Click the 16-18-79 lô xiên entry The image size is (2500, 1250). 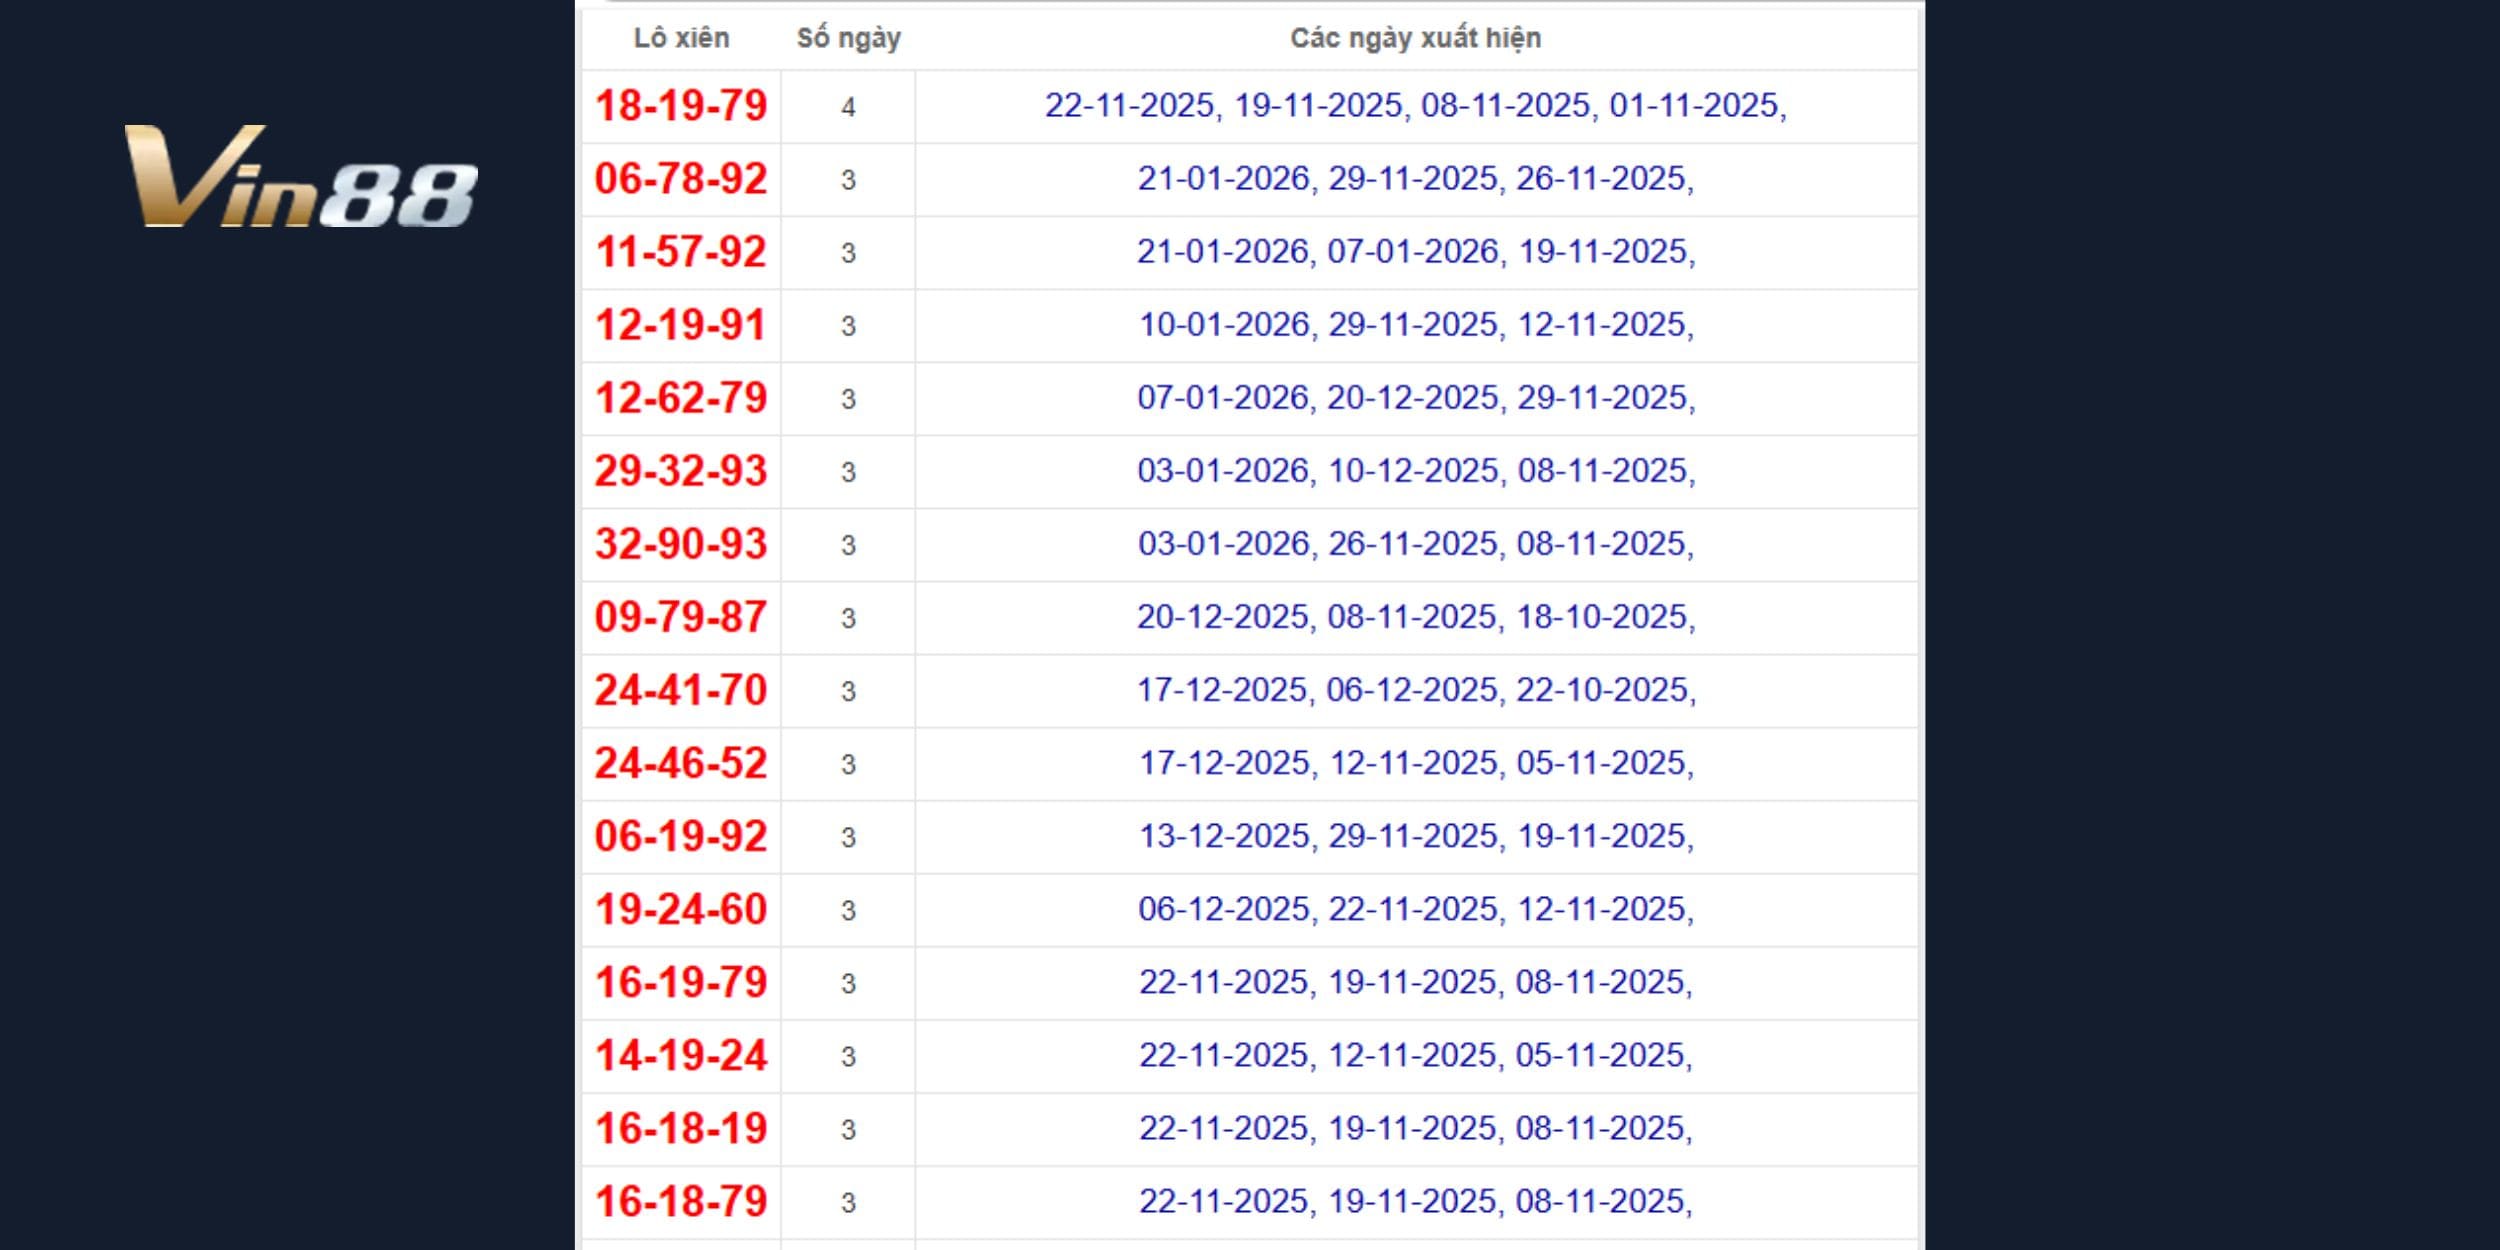(681, 1201)
